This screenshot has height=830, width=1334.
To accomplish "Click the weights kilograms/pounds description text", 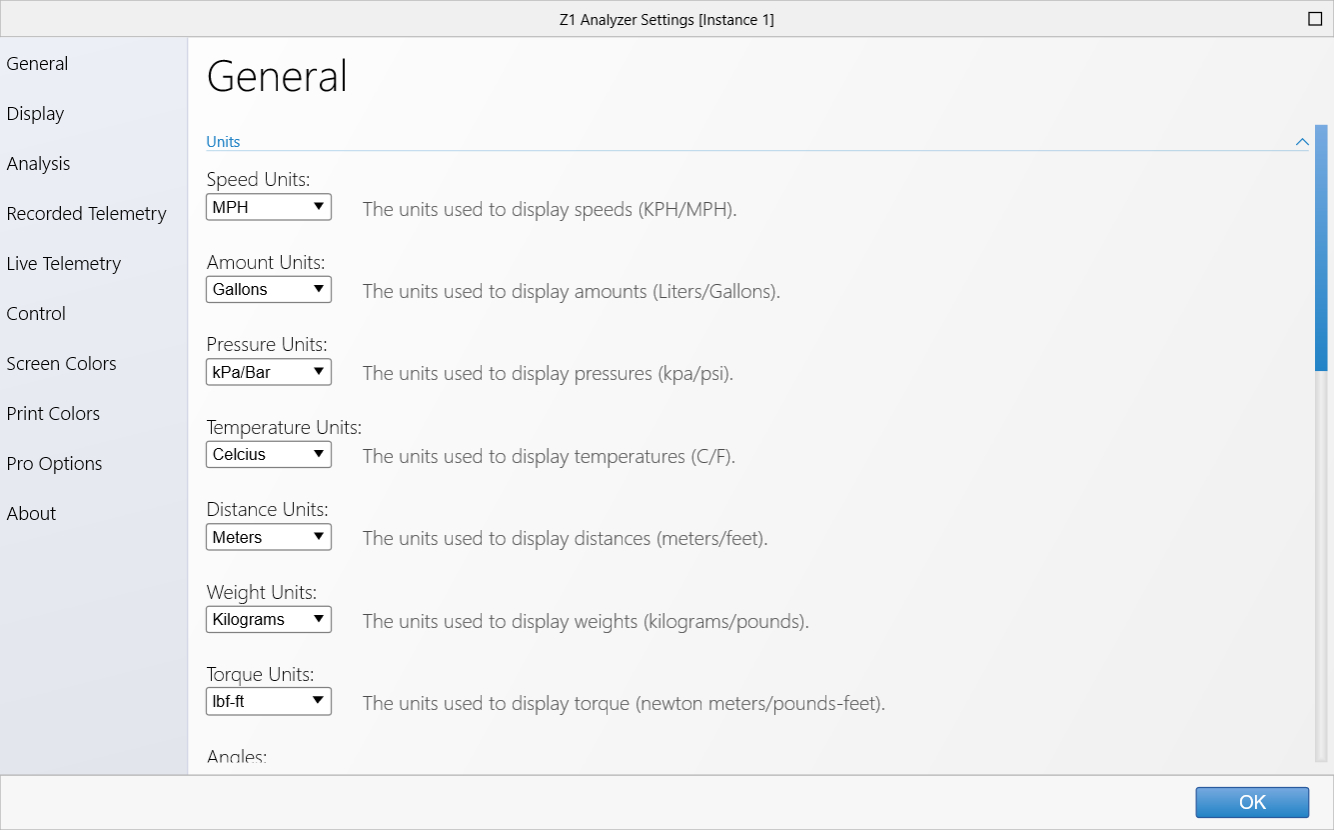I will (x=585, y=622).
